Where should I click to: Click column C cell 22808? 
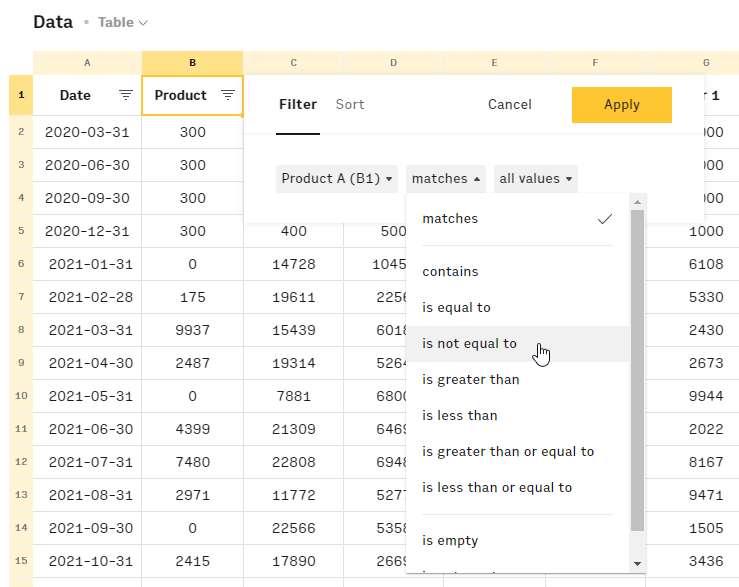(294, 462)
